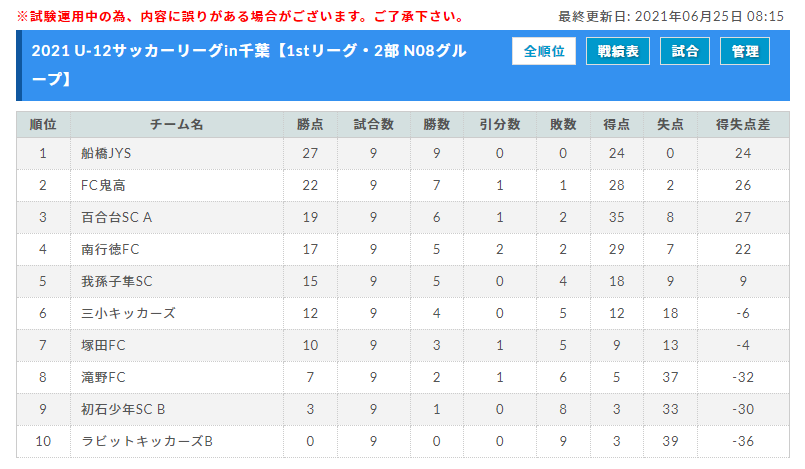805x469 pixels.
Task: Click team name 南行徳FC
Action: [110, 249]
